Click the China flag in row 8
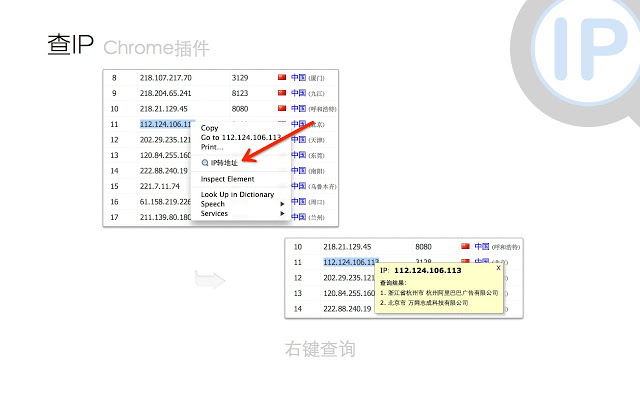Image resolution: width=640 pixels, height=400 pixels. point(282,77)
